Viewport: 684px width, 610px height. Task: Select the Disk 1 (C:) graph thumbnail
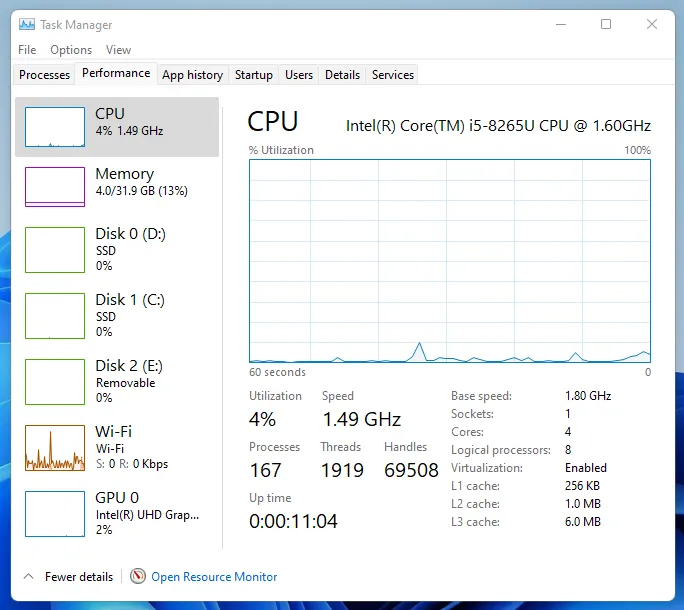pos(55,316)
